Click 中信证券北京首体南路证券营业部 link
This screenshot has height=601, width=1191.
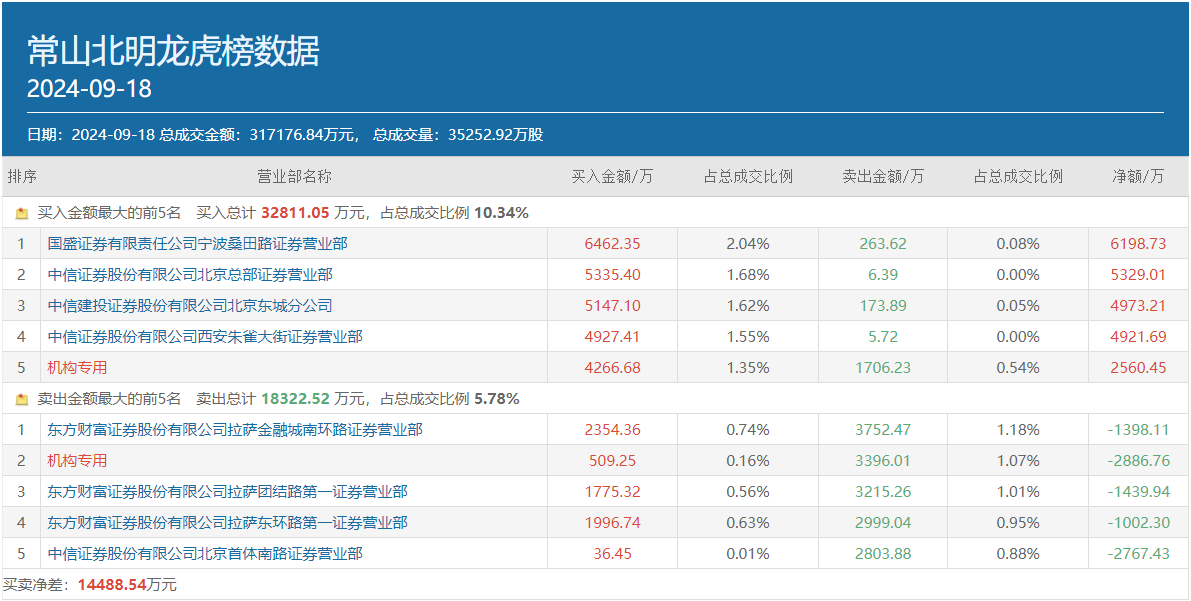[205, 554]
